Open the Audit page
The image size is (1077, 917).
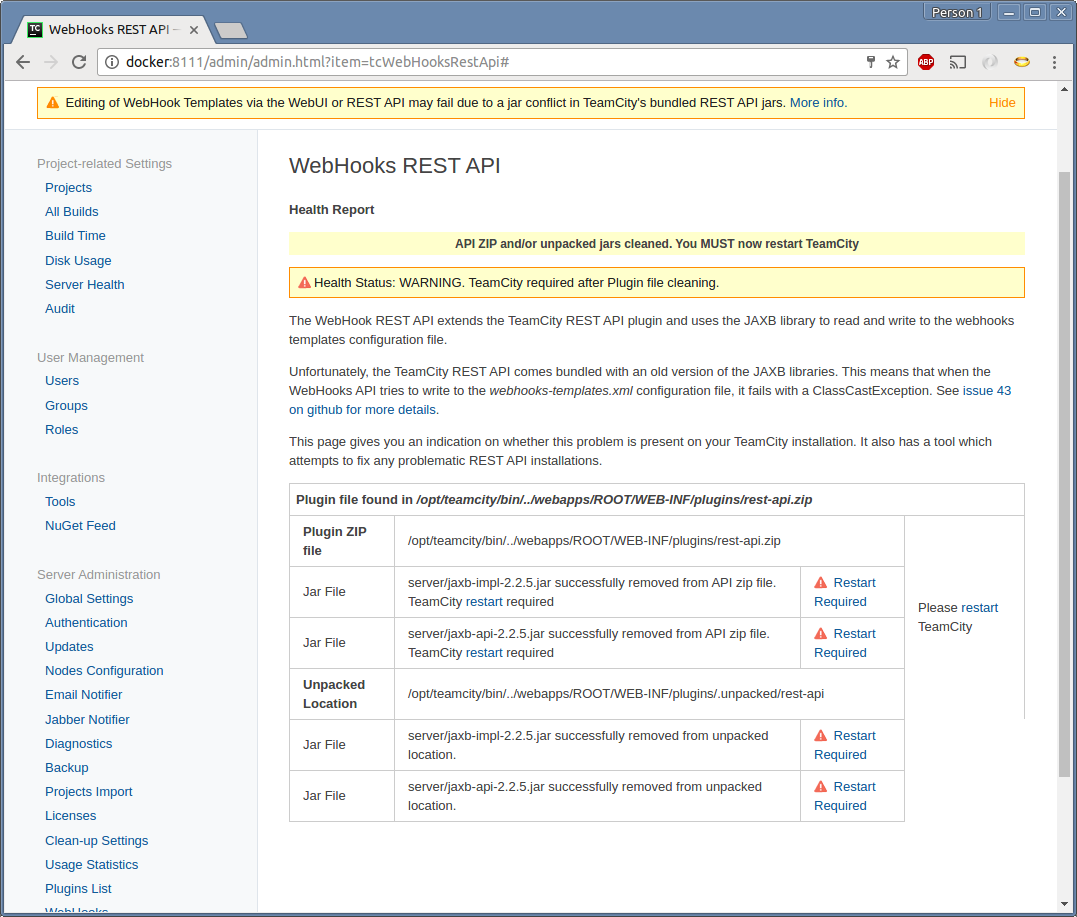(60, 308)
